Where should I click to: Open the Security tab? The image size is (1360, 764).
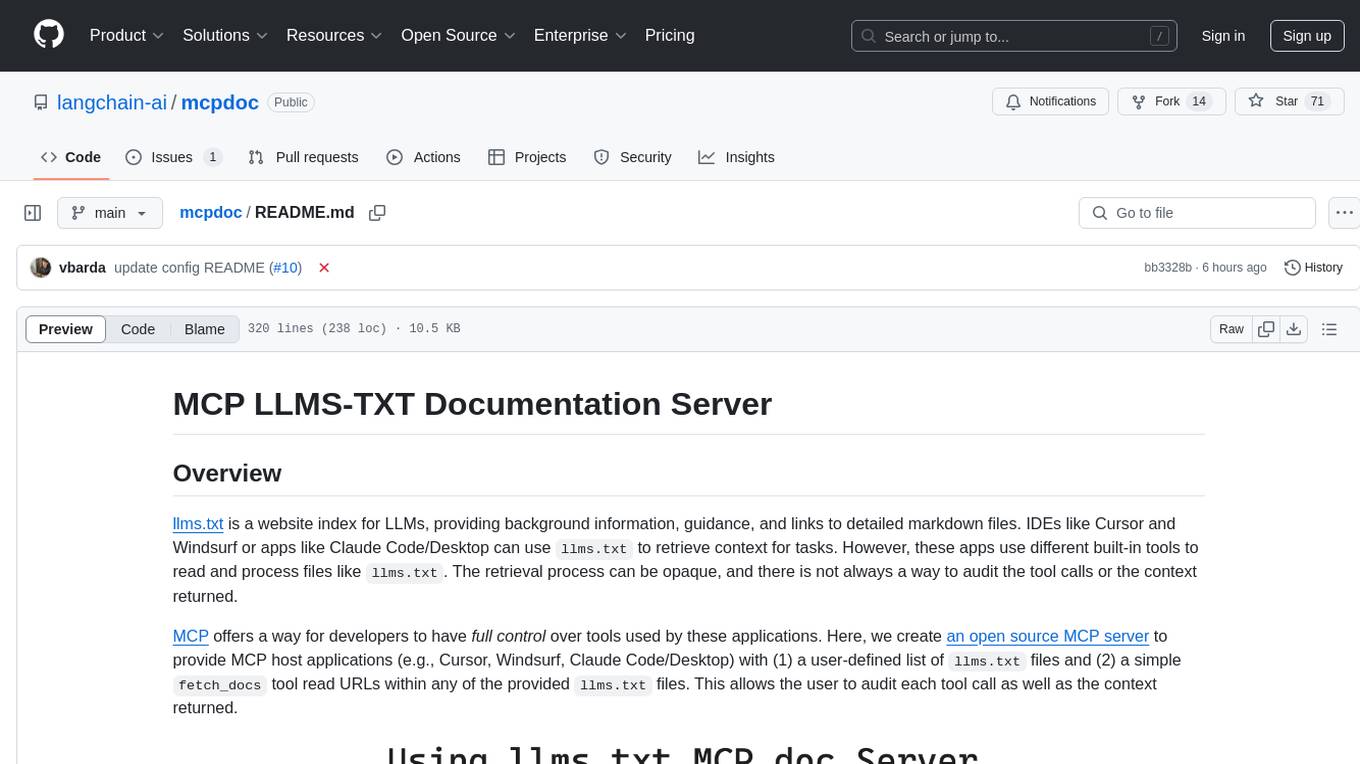[x=633, y=157]
